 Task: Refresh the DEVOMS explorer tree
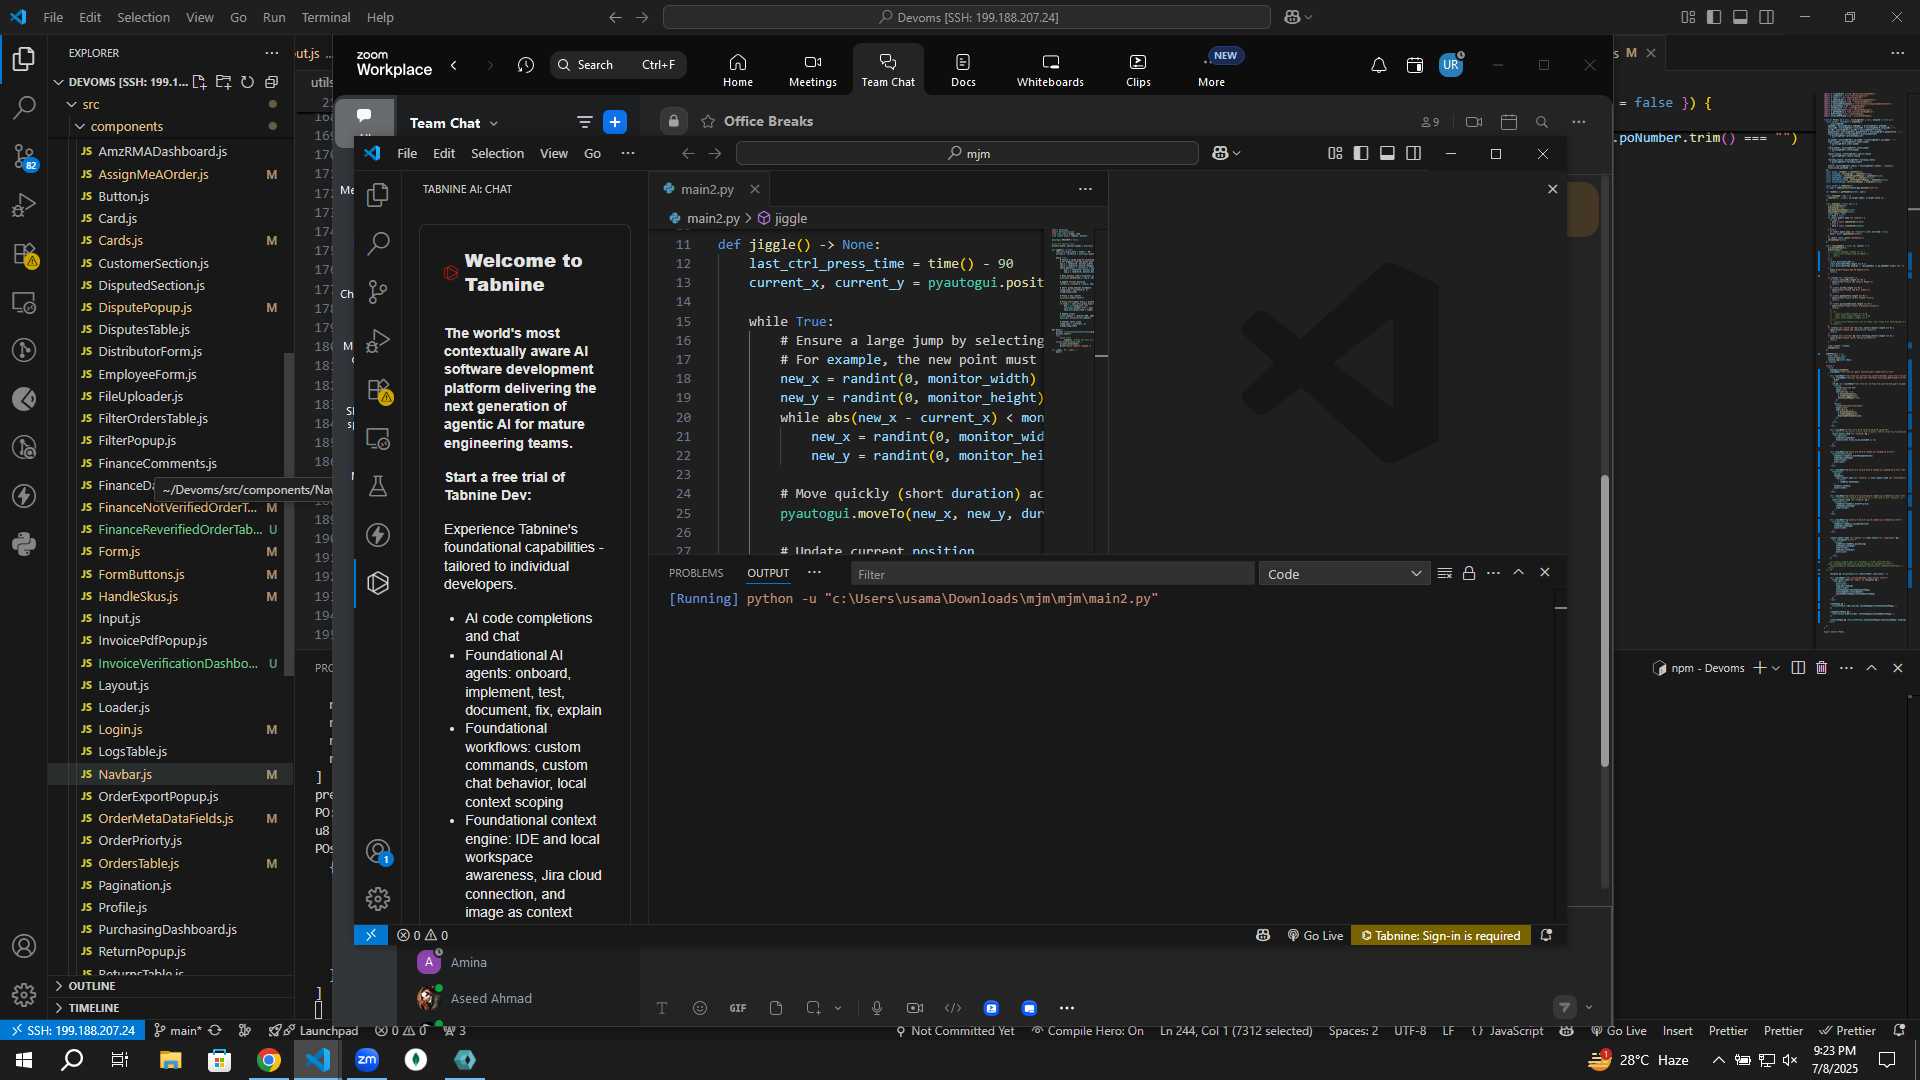click(247, 82)
